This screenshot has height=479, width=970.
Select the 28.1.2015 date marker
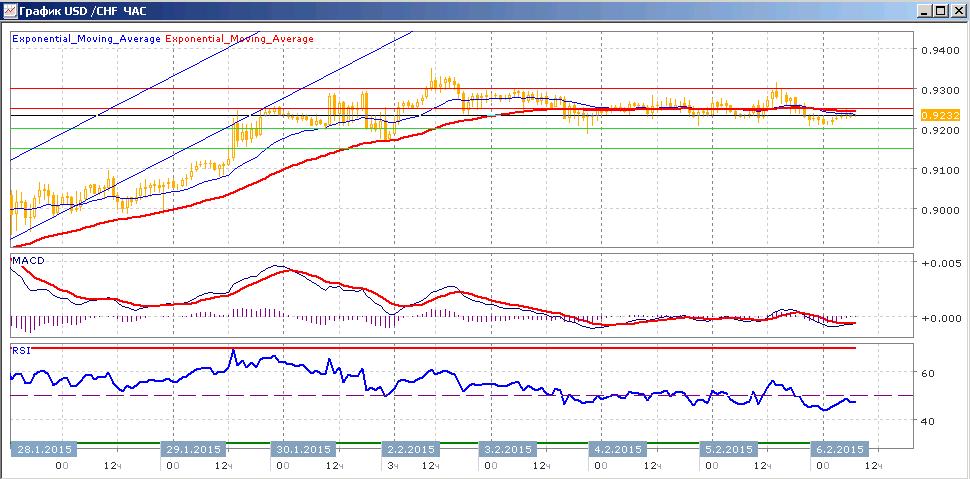43,449
